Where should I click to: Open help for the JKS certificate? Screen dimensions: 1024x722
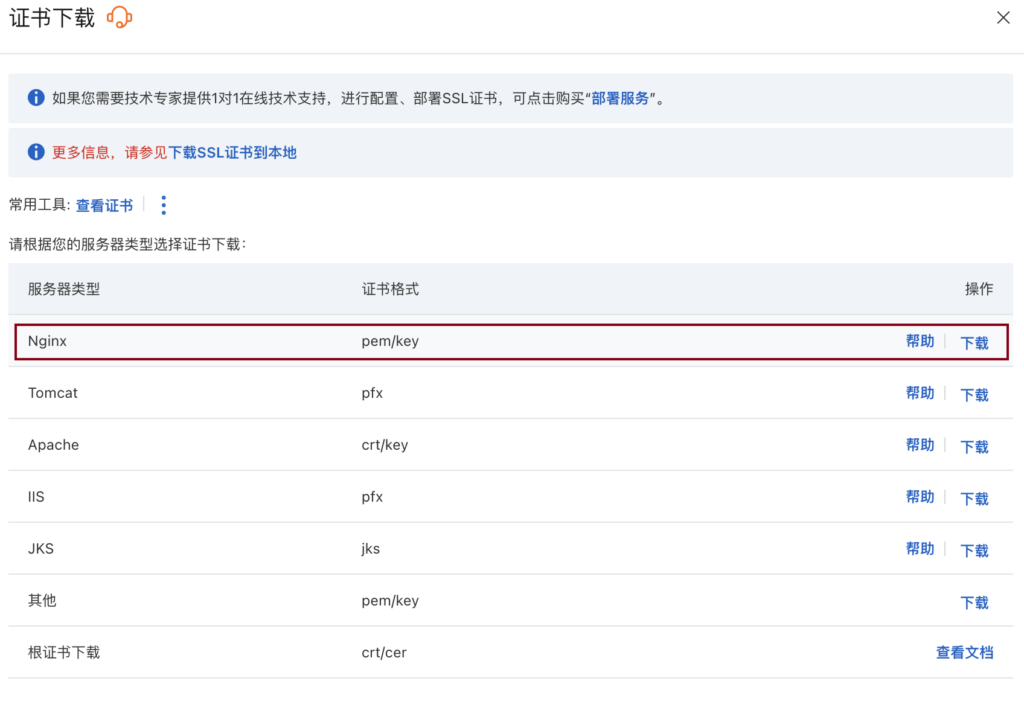click(x=920, y=549)
